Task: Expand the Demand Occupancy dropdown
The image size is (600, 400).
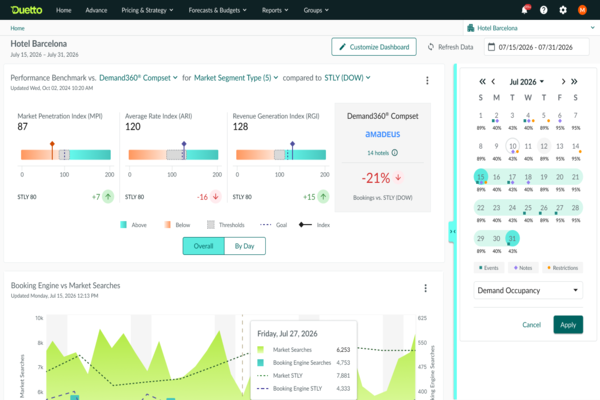Action: coord(527,291)
